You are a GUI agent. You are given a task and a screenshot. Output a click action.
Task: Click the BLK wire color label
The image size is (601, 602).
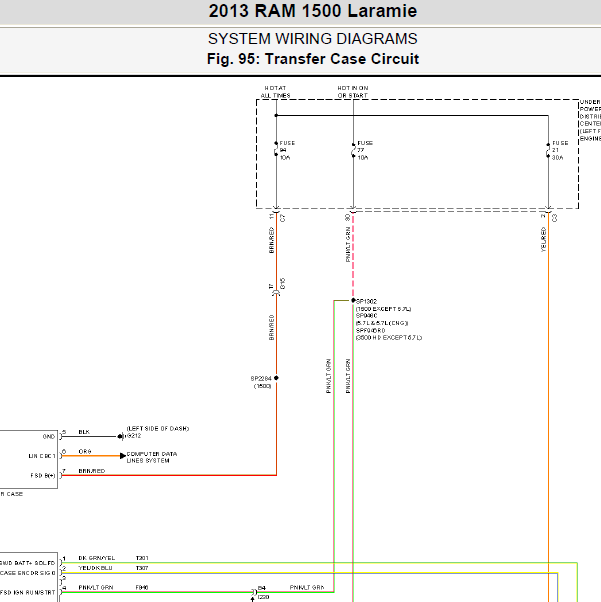click(84, 432)
